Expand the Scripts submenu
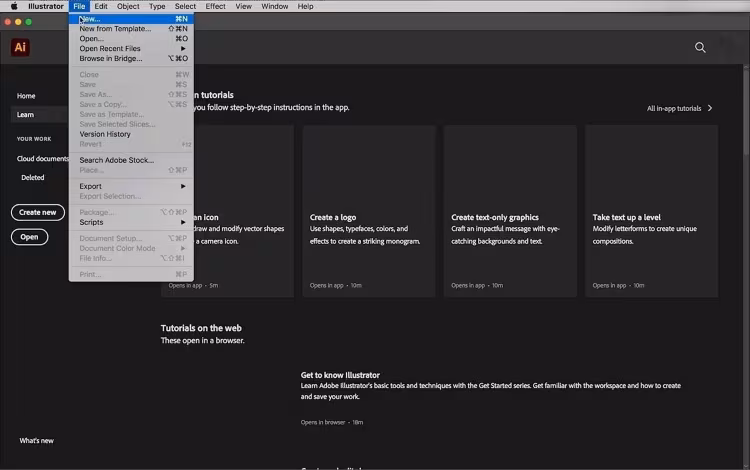 131,222
